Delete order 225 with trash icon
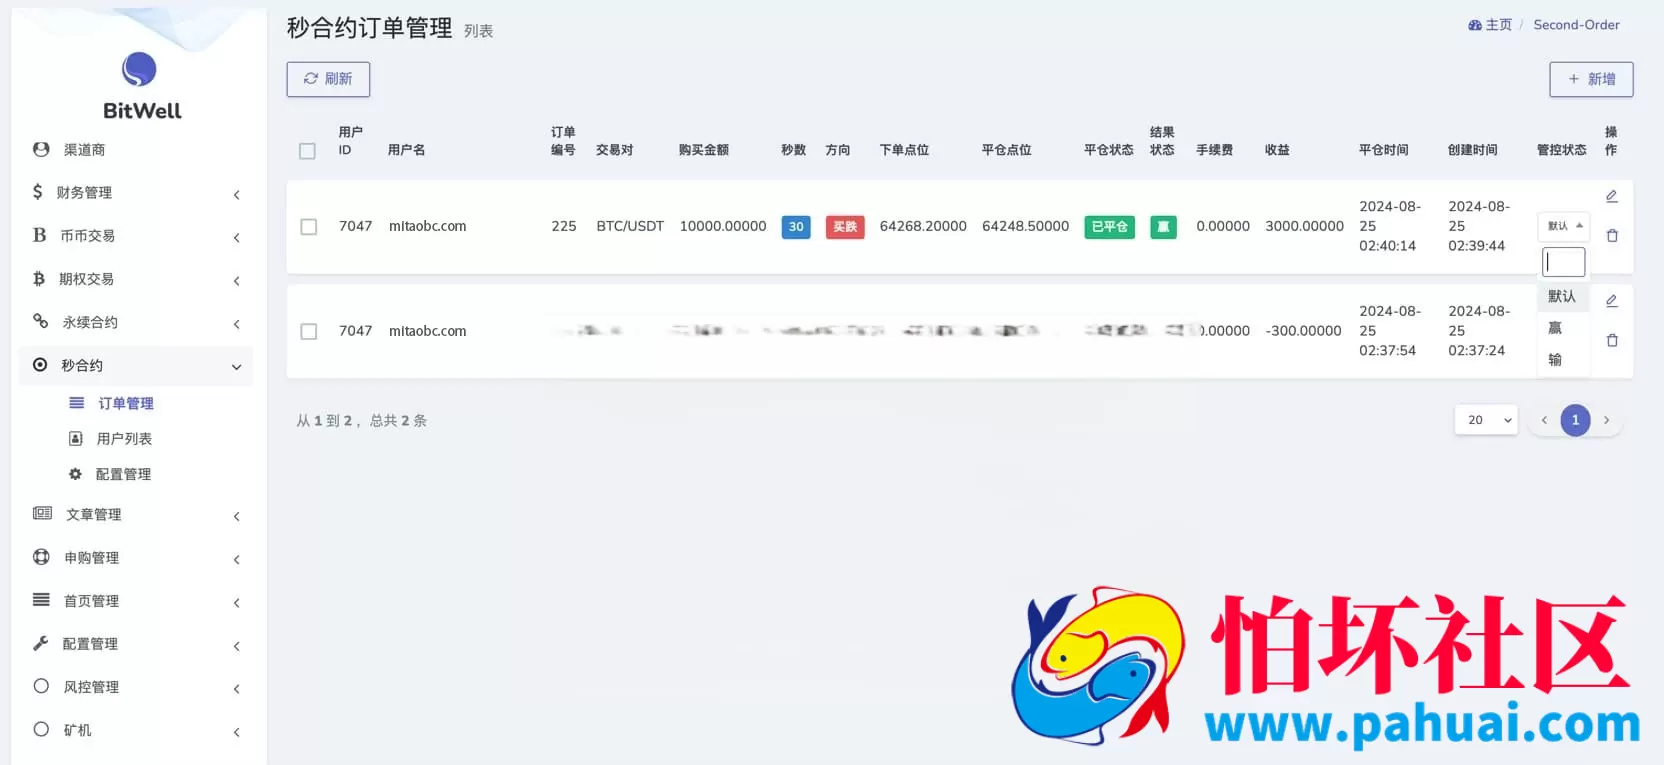Screen dimensions: 1664x765 (1612, 236)
